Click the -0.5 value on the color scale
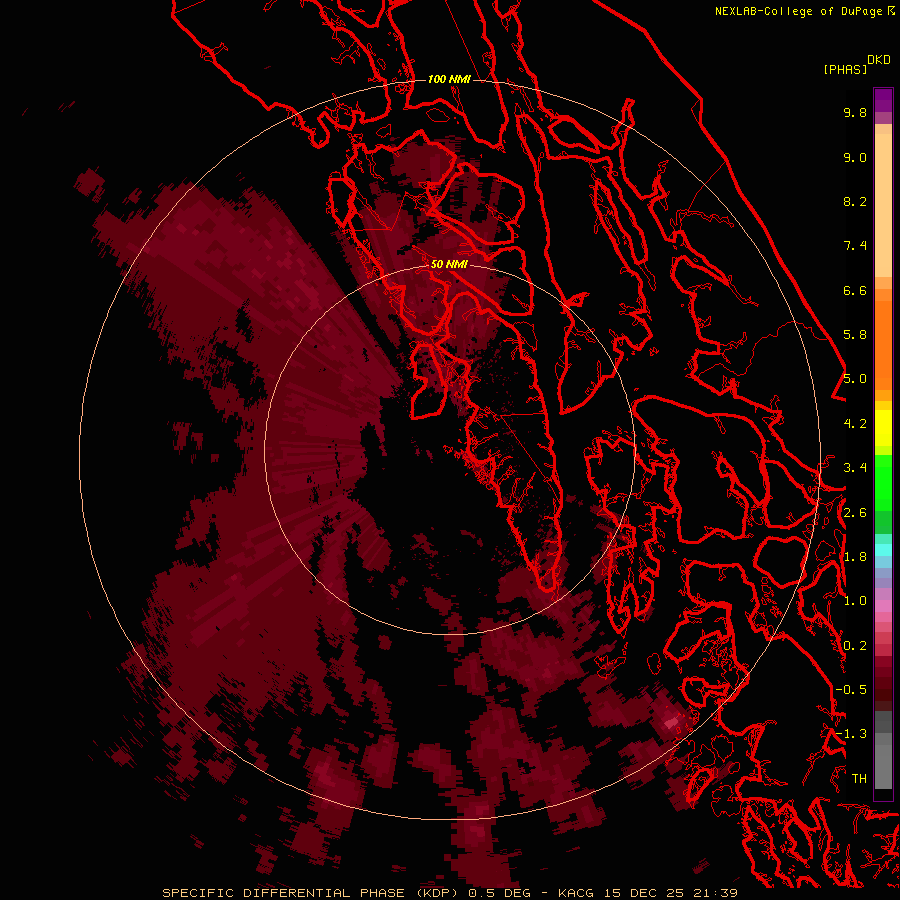900x900 pixels. 851,690
